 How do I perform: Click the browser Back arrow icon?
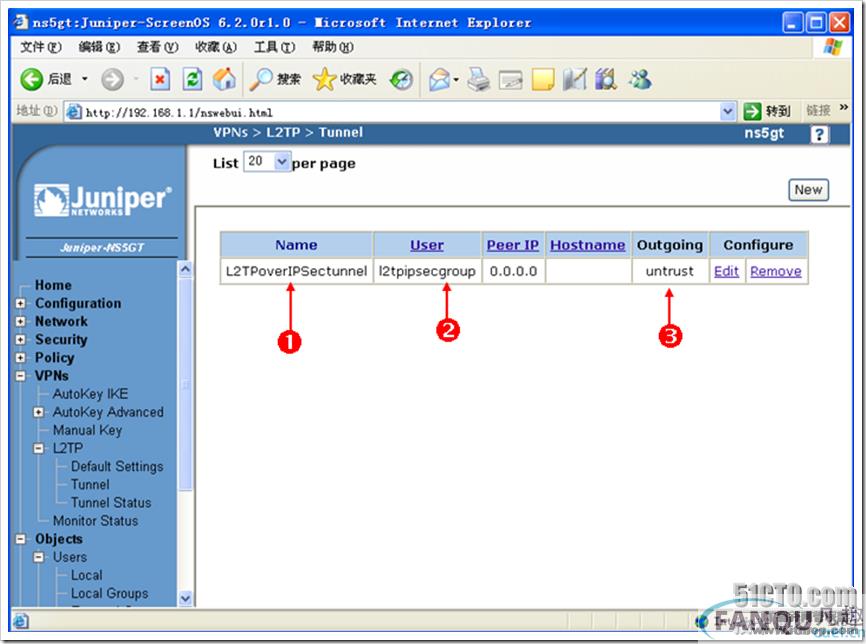tap(32, 79)
